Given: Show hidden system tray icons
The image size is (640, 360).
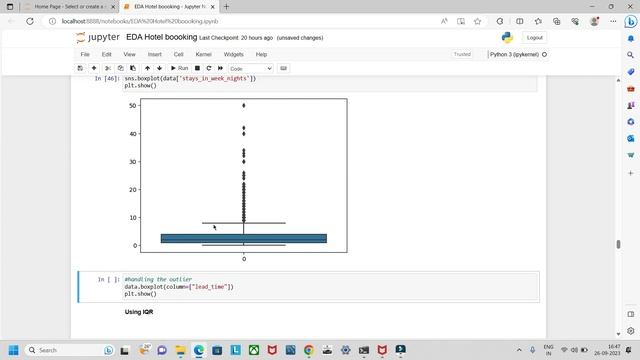Looking at the screenshot, I should tap(519, 350).
